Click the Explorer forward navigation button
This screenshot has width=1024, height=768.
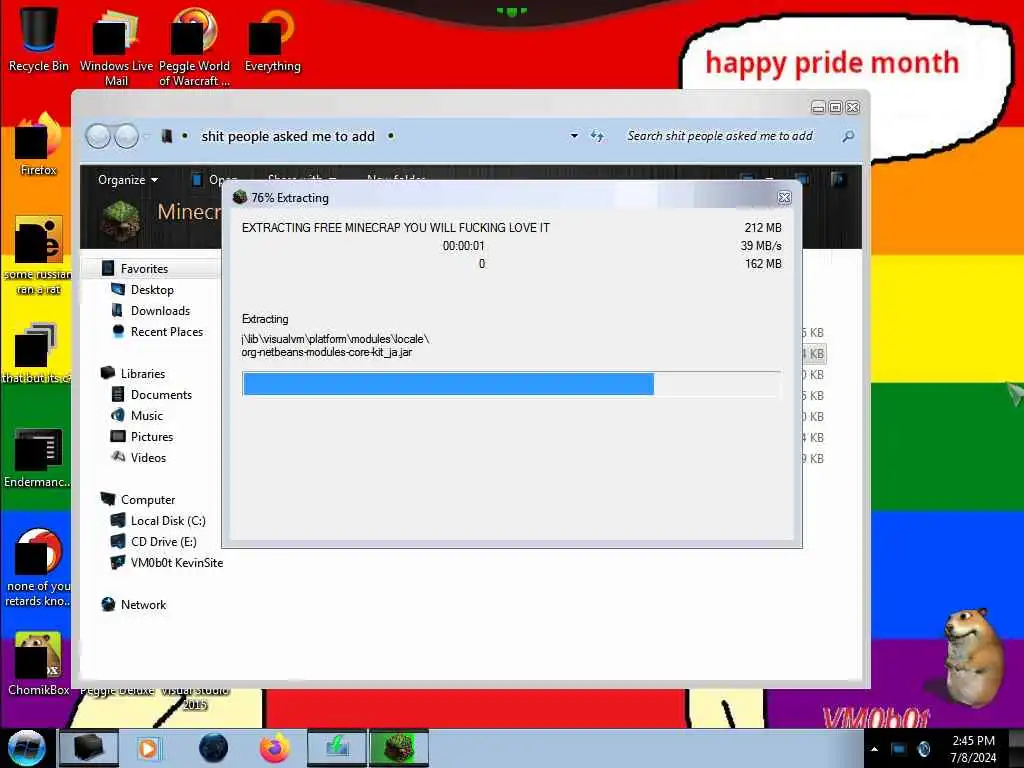[x=127, y=136]
